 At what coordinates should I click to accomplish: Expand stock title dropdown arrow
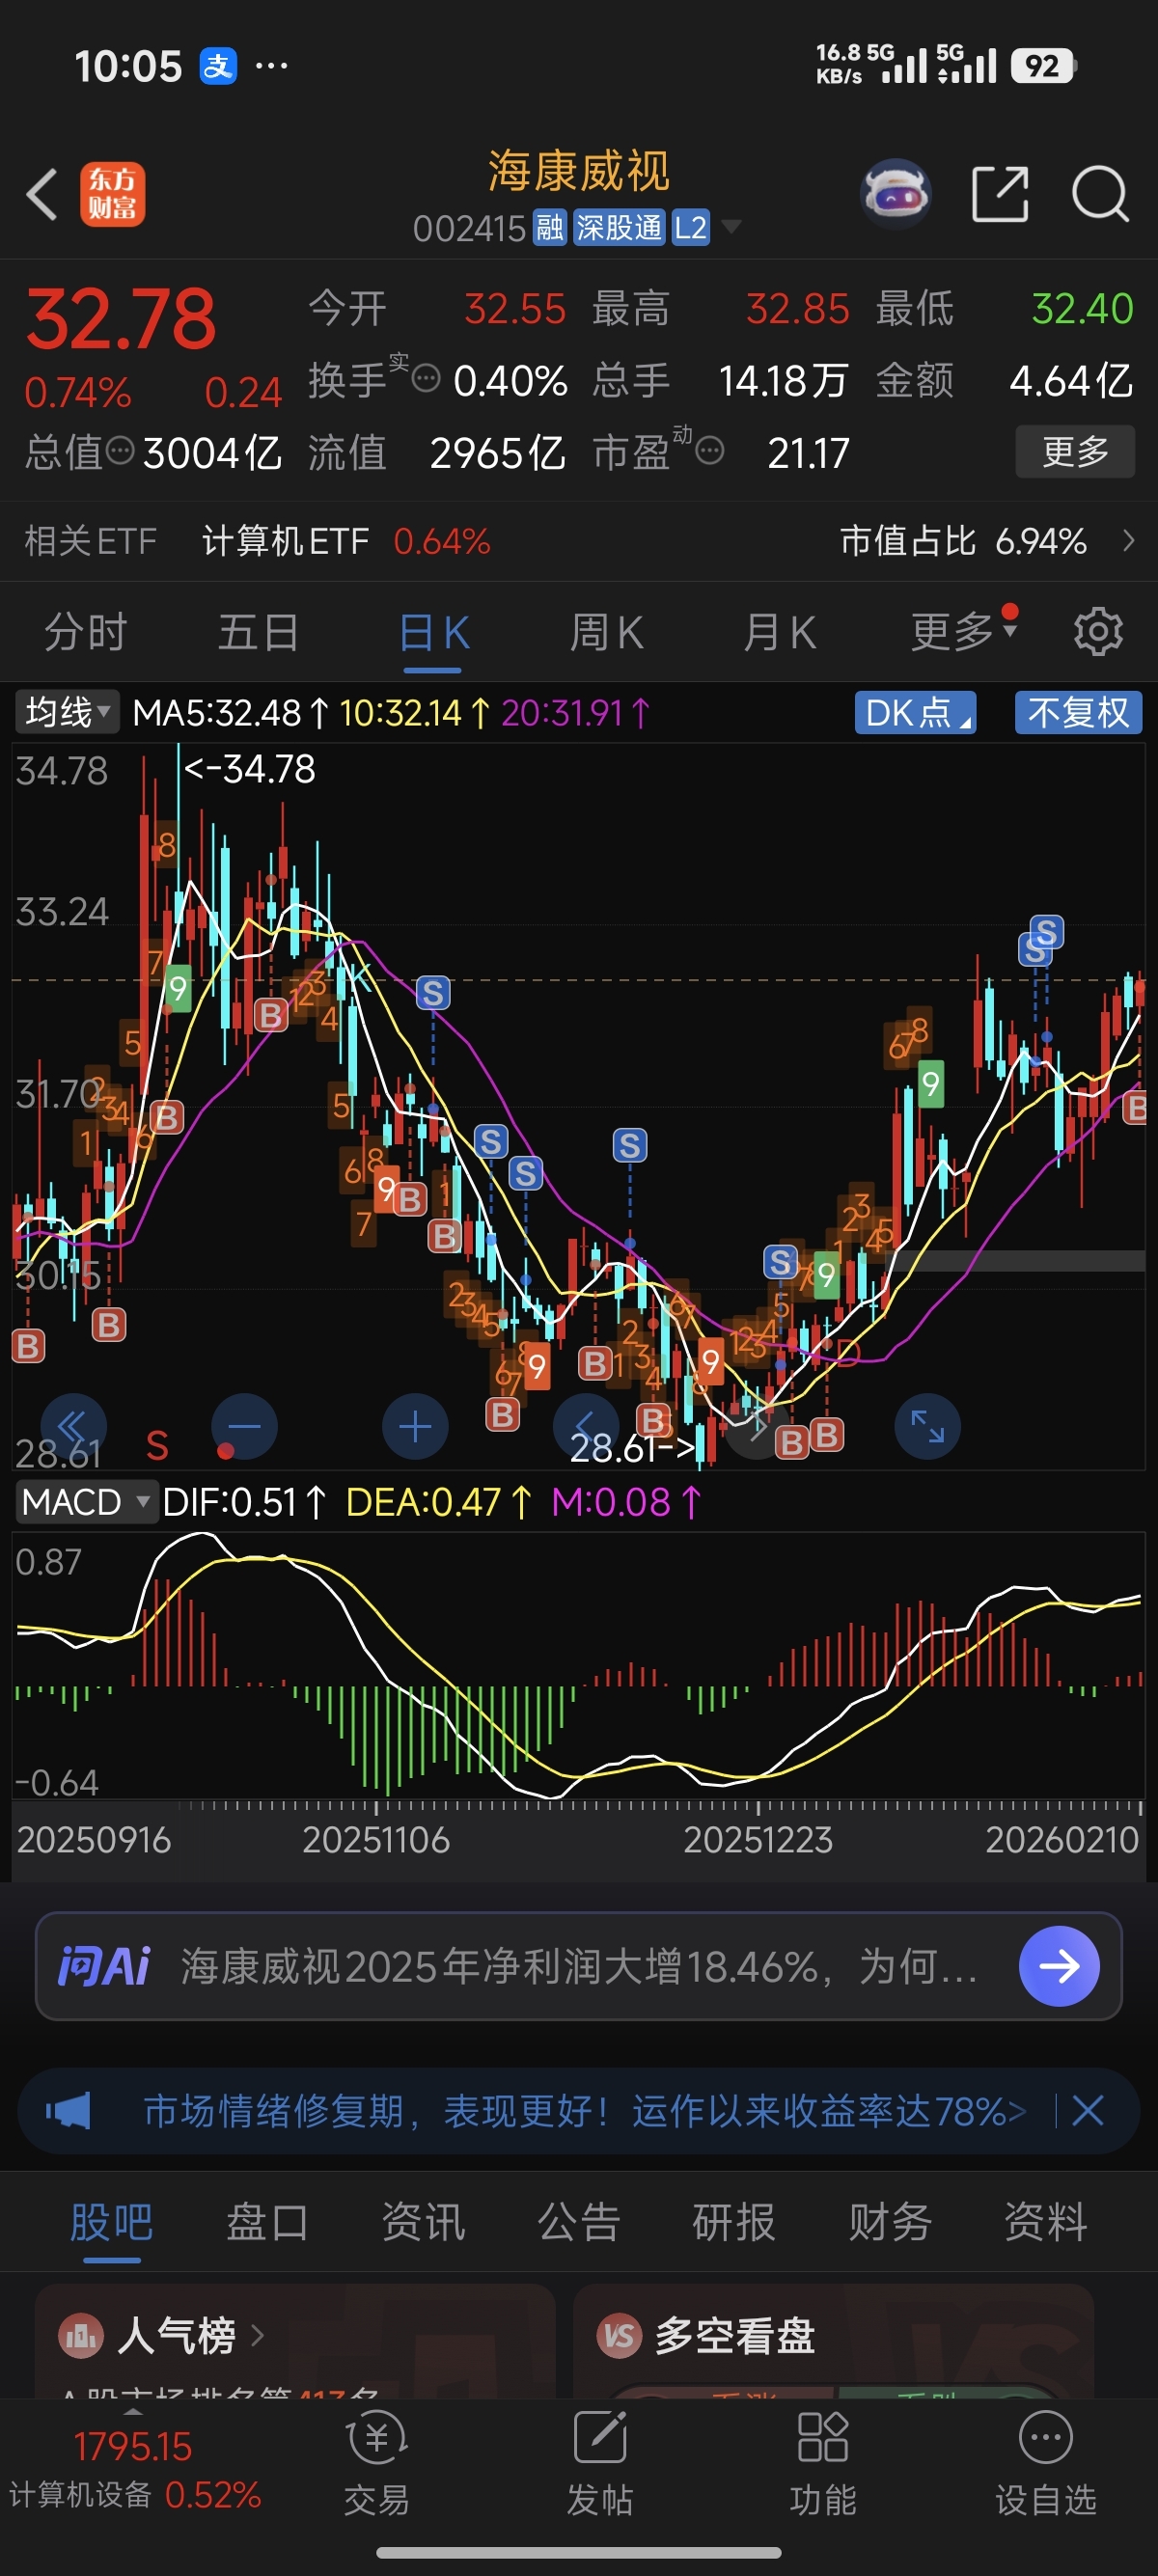731,227
